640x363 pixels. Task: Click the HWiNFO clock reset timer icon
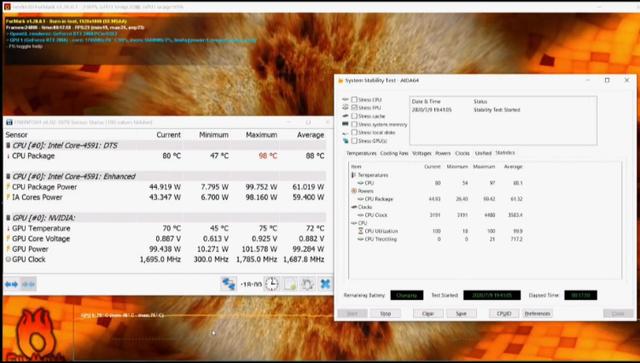coord(271,284)
